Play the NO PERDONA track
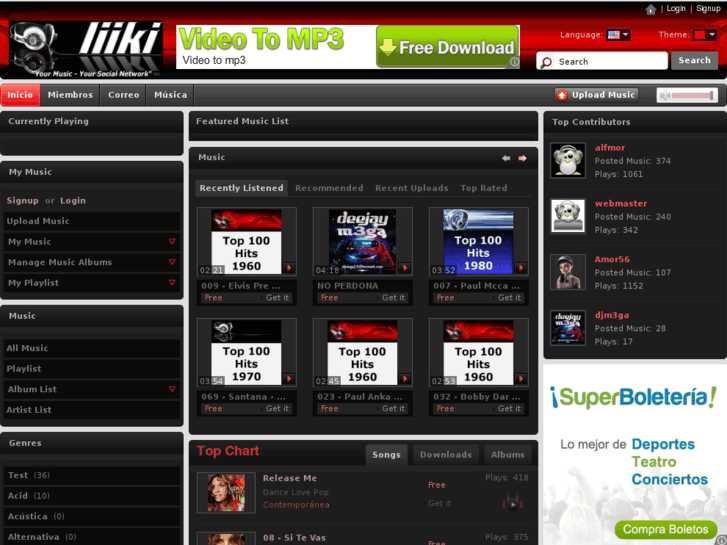Viewport: 727px width, 545px height. 405,268
